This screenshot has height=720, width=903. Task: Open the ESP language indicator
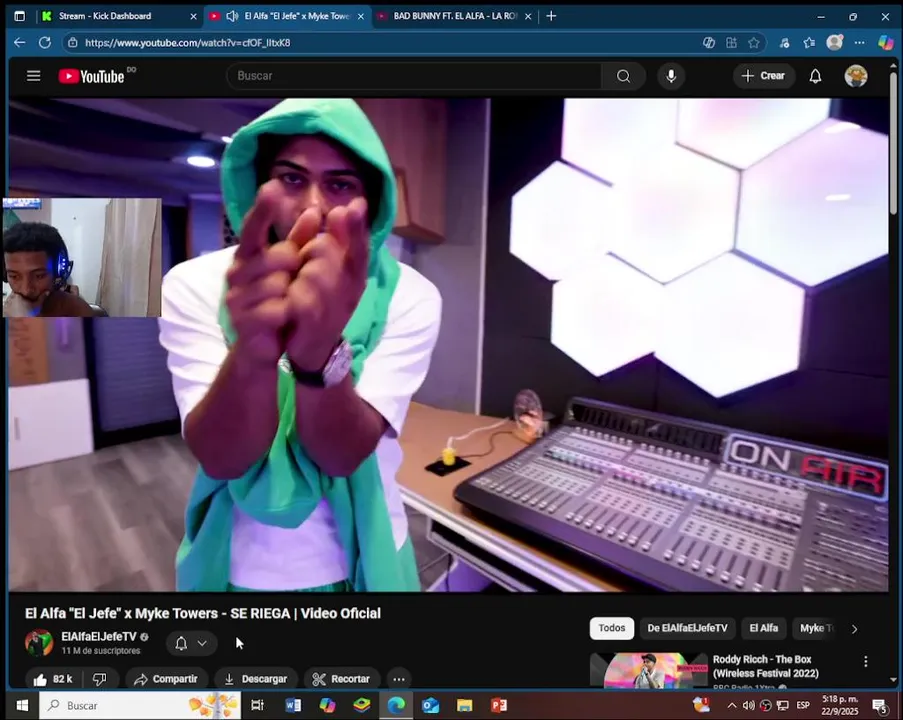(x=803, y=705)
